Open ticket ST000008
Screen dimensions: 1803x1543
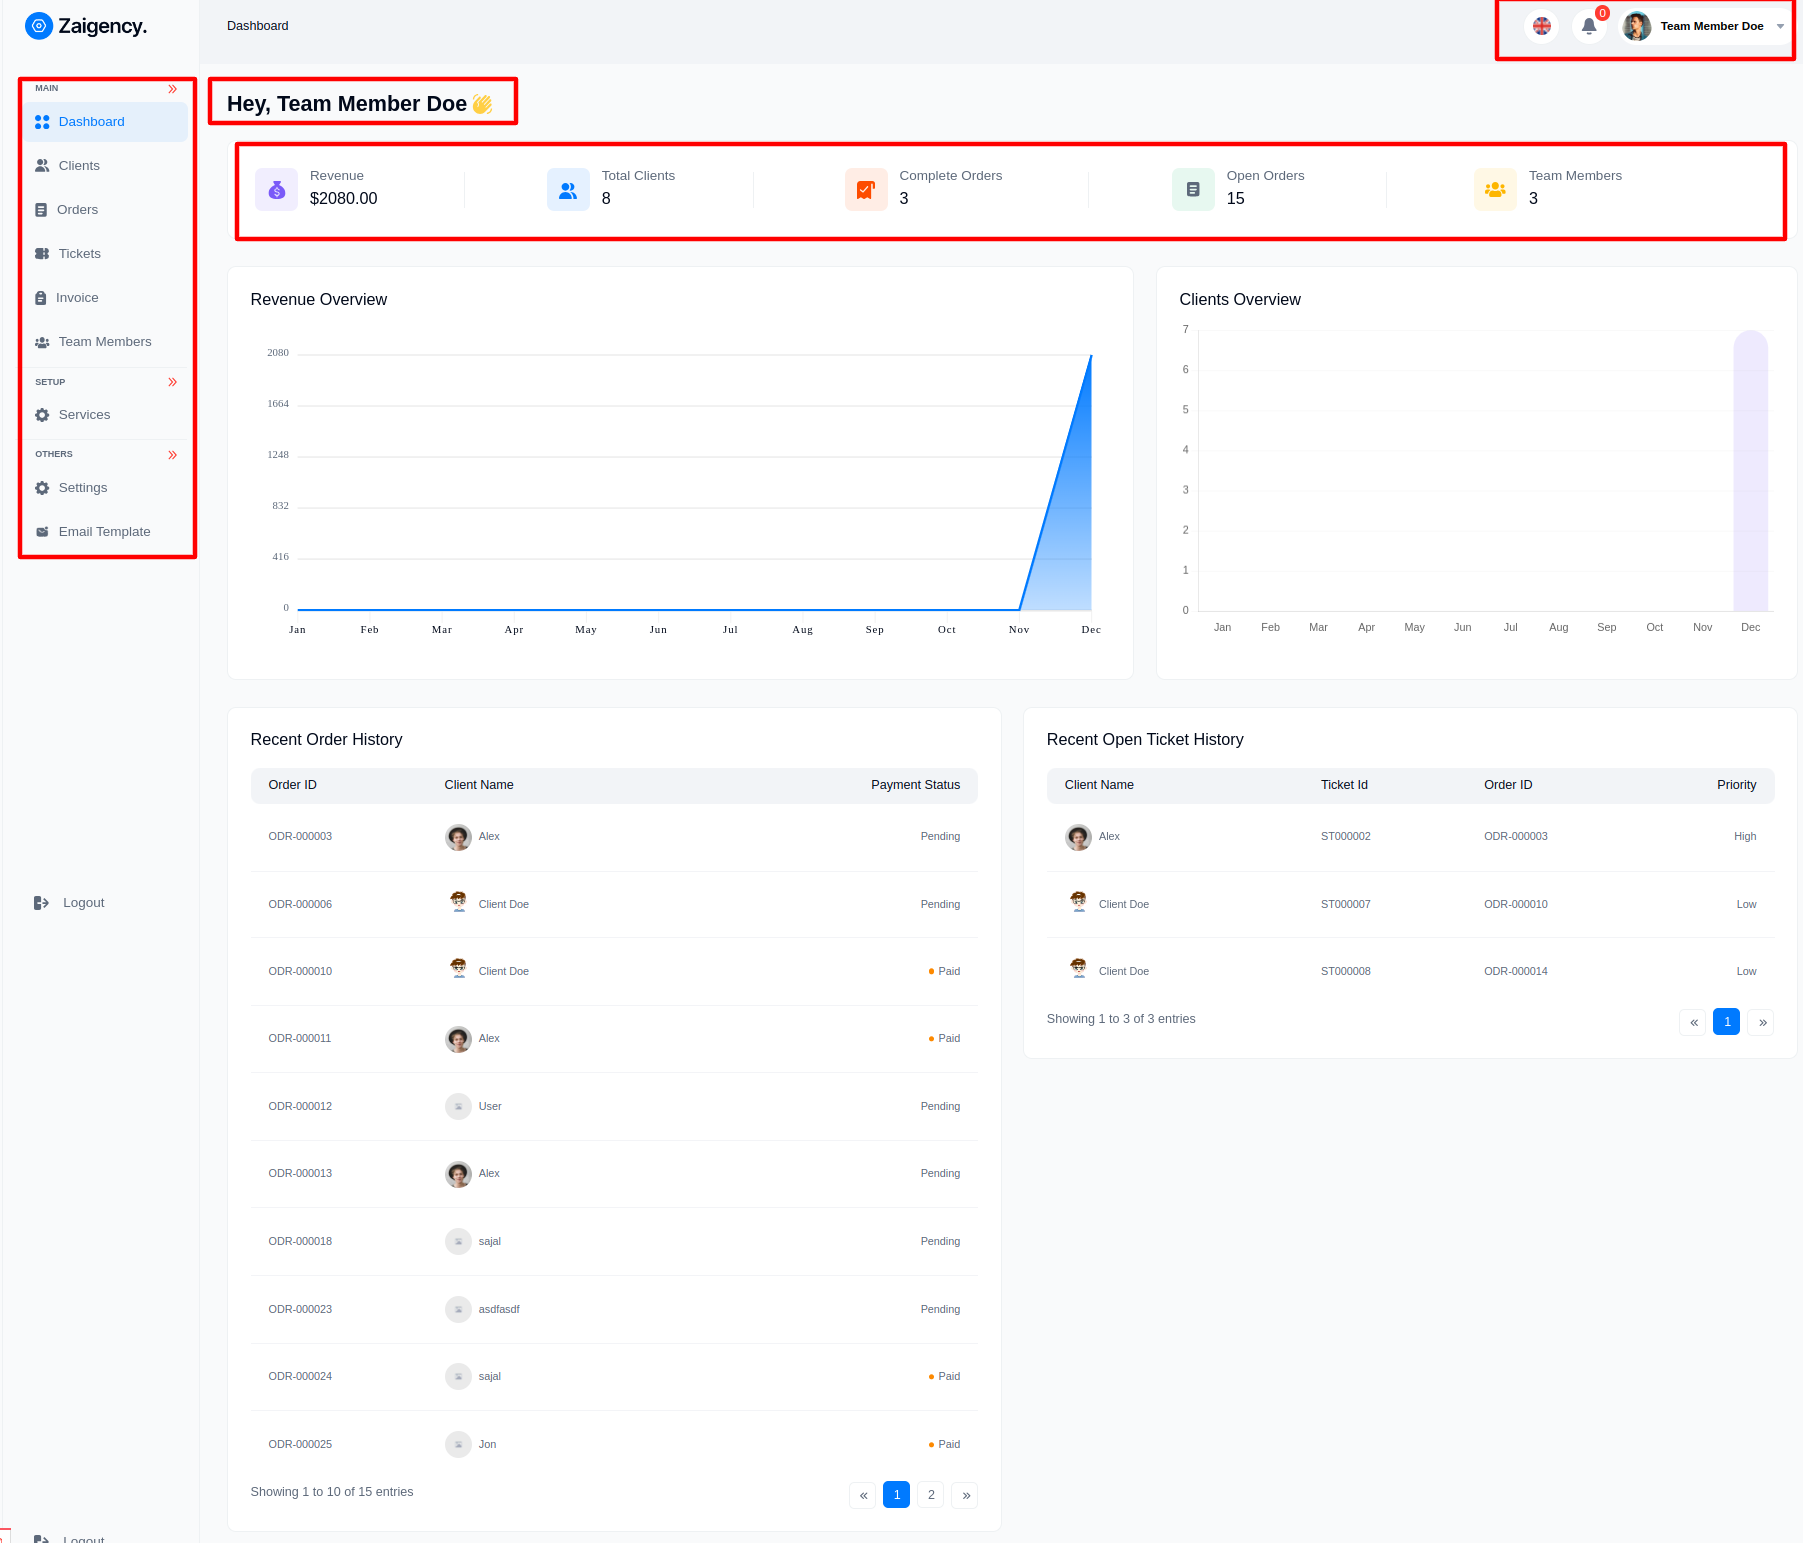(x=1346, y=971)
